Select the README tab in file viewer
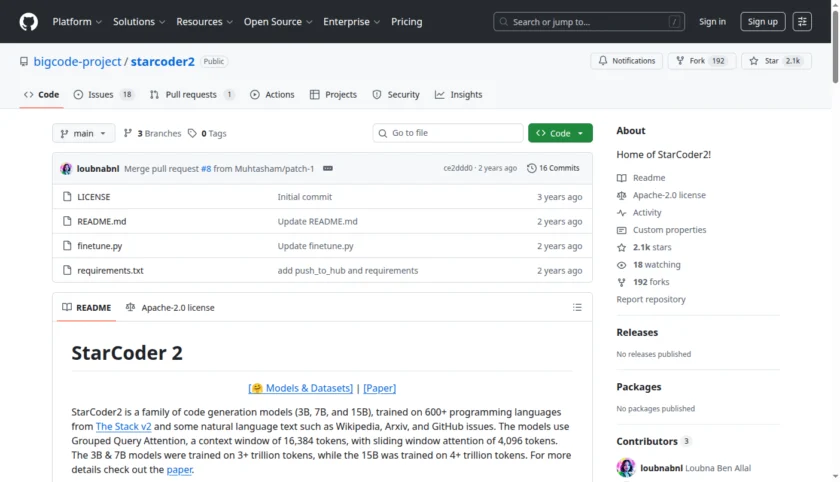The width and height of the screenshot is (840, 482). 86,308
